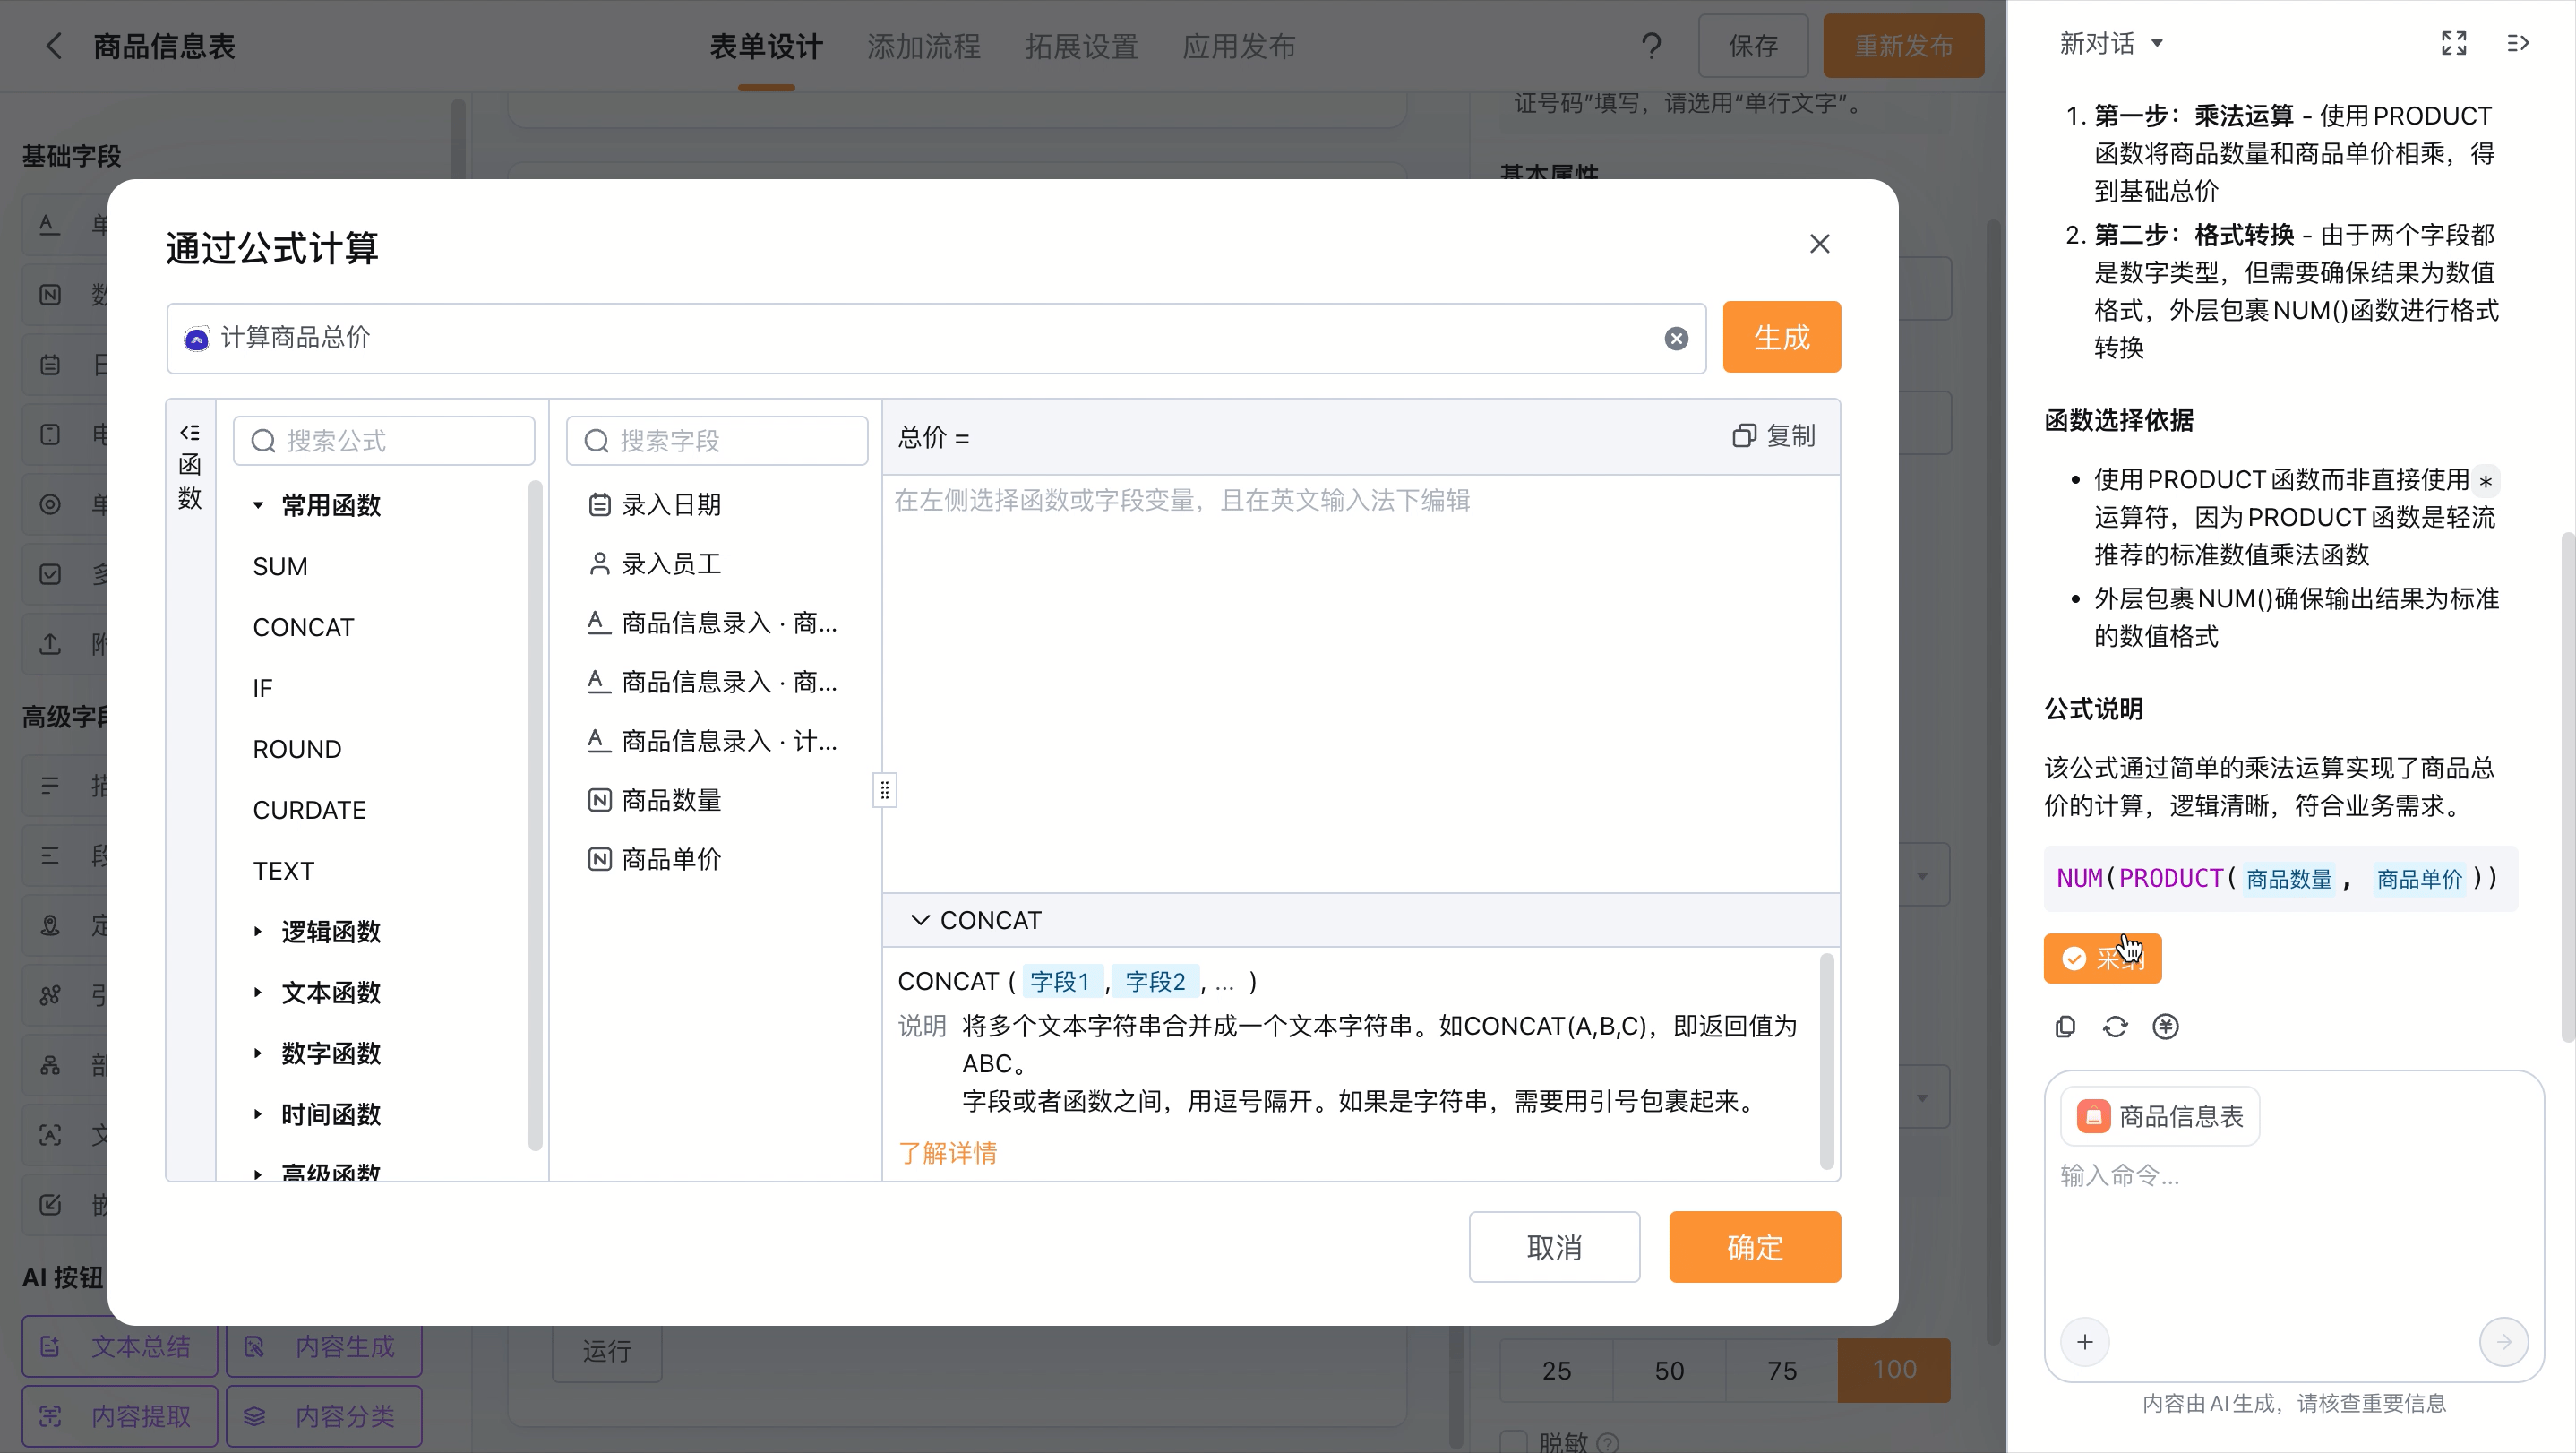Select the IF function
This screenshot has width=2576, height=1453.
click(x=262, y=688)
